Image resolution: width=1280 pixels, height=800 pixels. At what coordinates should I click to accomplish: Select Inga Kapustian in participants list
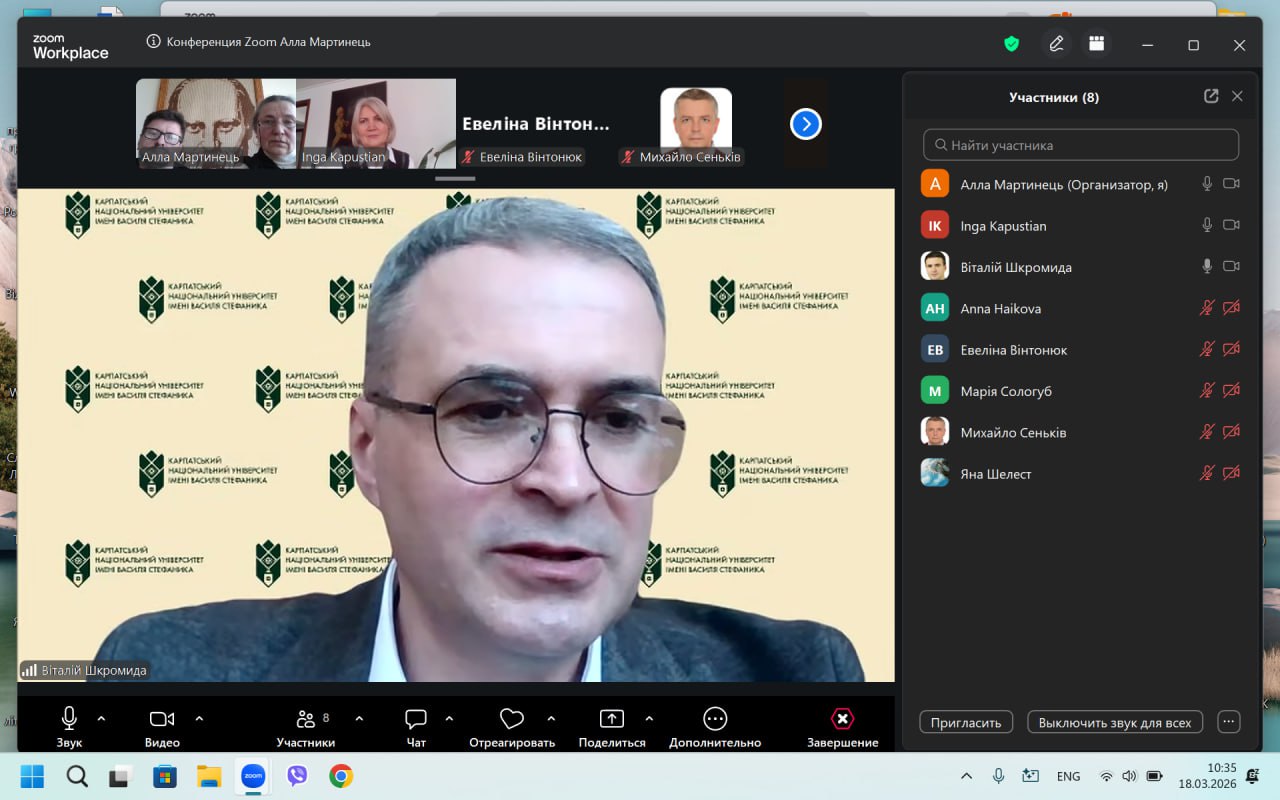[1003, 226]
